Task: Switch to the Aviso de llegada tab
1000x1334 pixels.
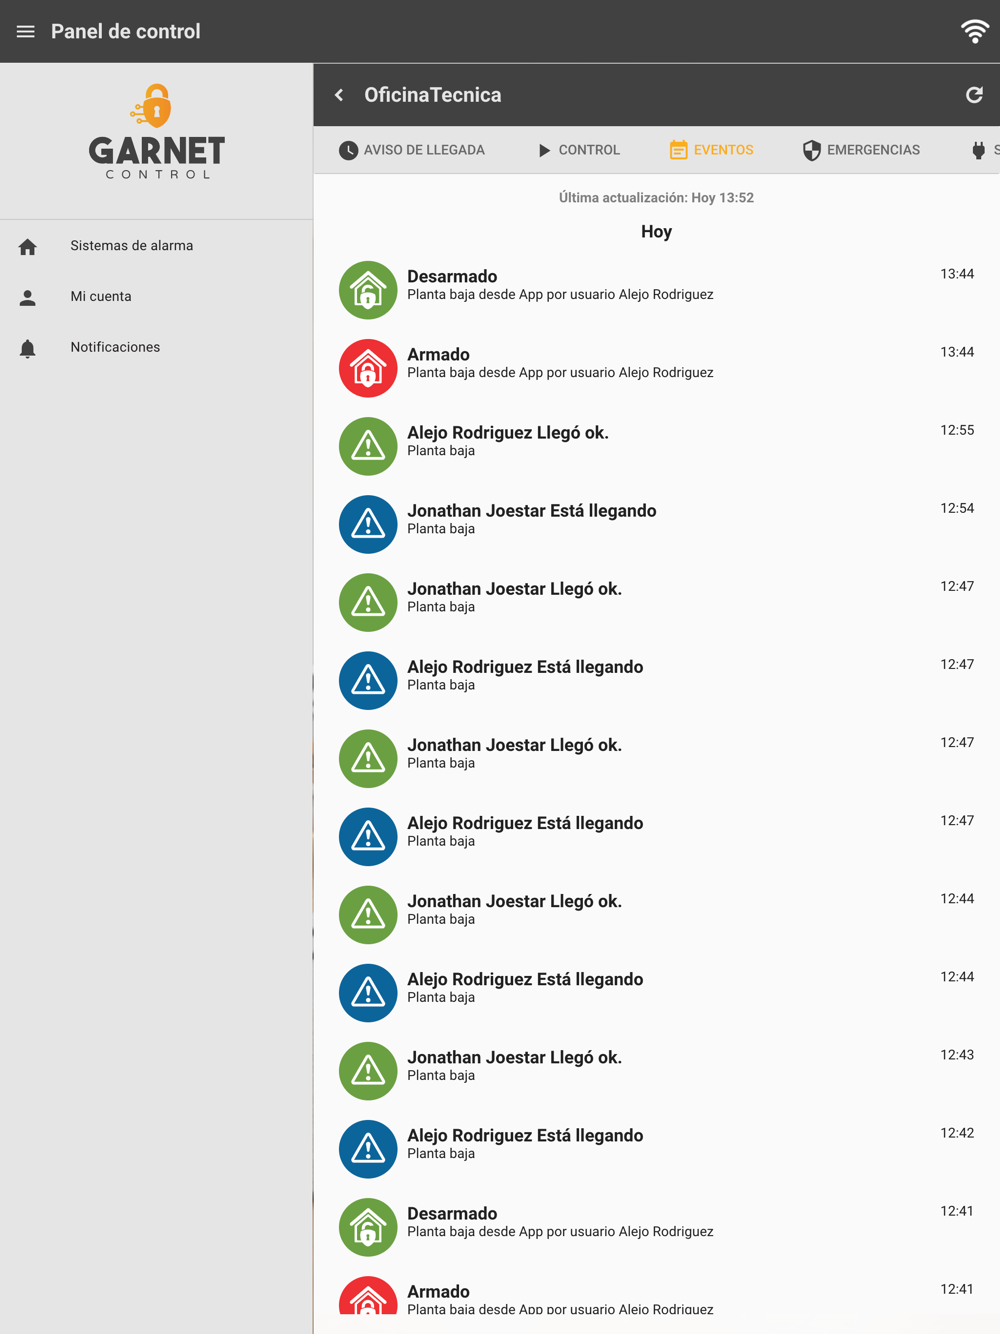Action: pyautogui.click(x=411, y=150)
